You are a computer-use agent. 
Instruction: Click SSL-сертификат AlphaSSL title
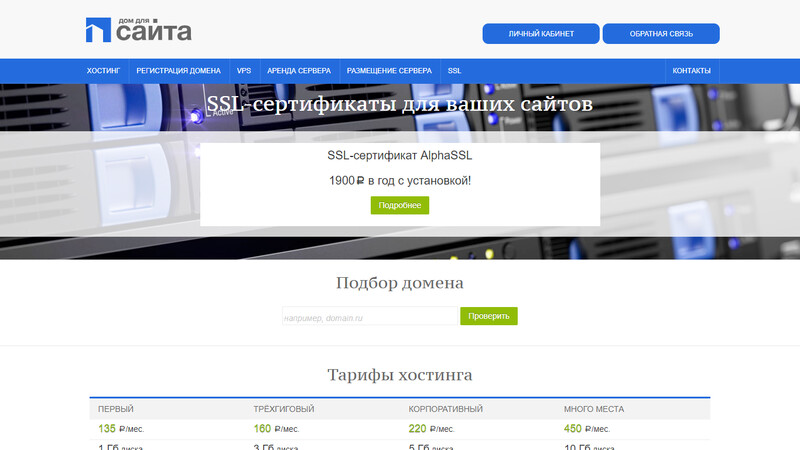(x=399, y=156)
